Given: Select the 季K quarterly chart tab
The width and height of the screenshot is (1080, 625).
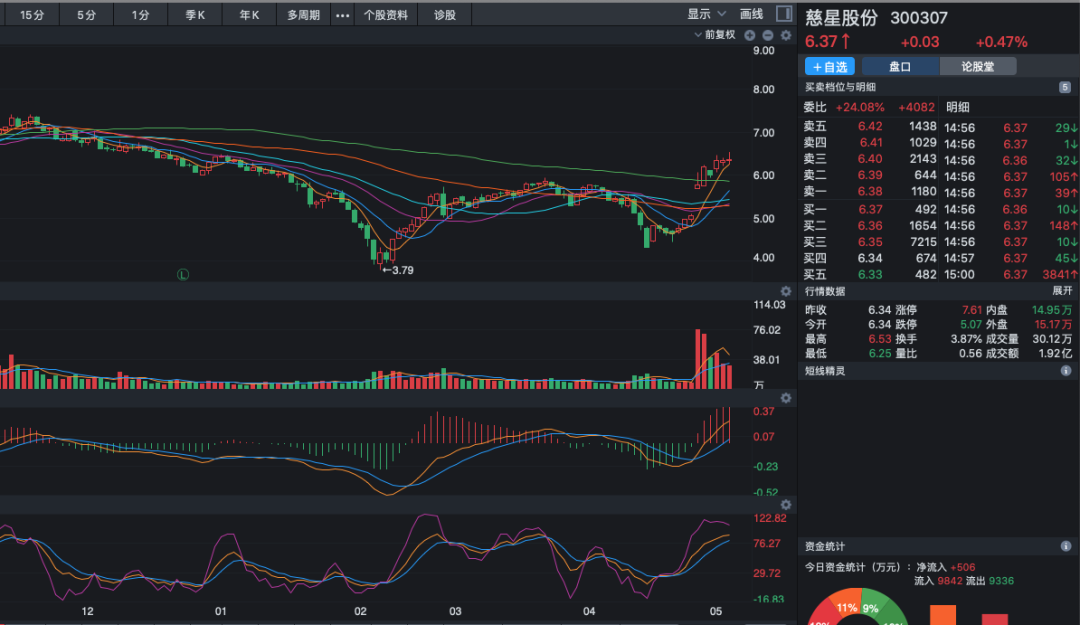Looking at the screenshot, I should click(x=195, y=14).
